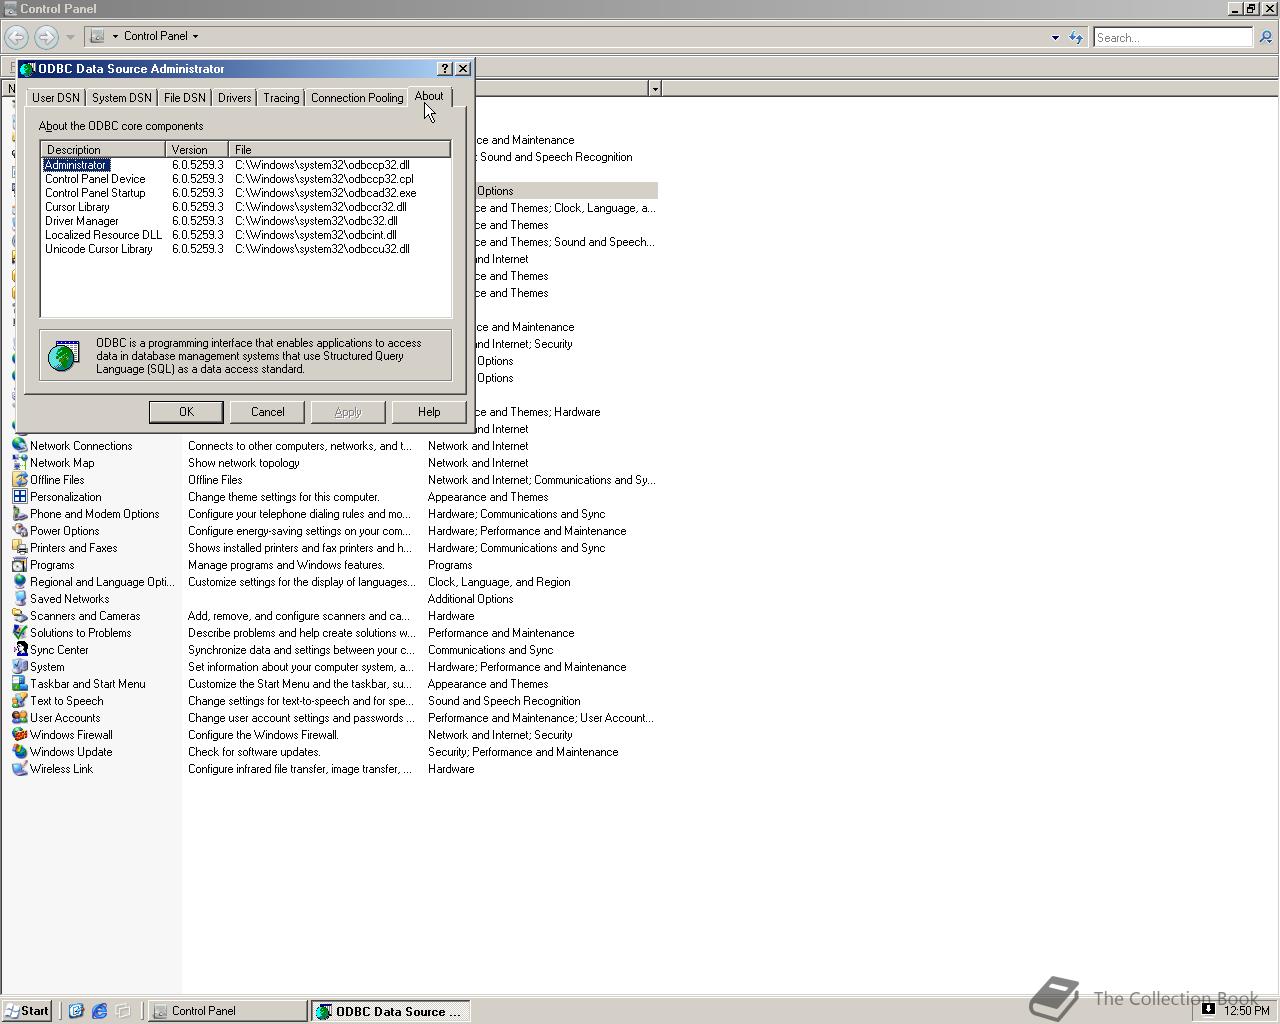Open the Windows Firewall icon
The height and width of the screenshot is (1024, 1280).
click(x=19, y=735)
